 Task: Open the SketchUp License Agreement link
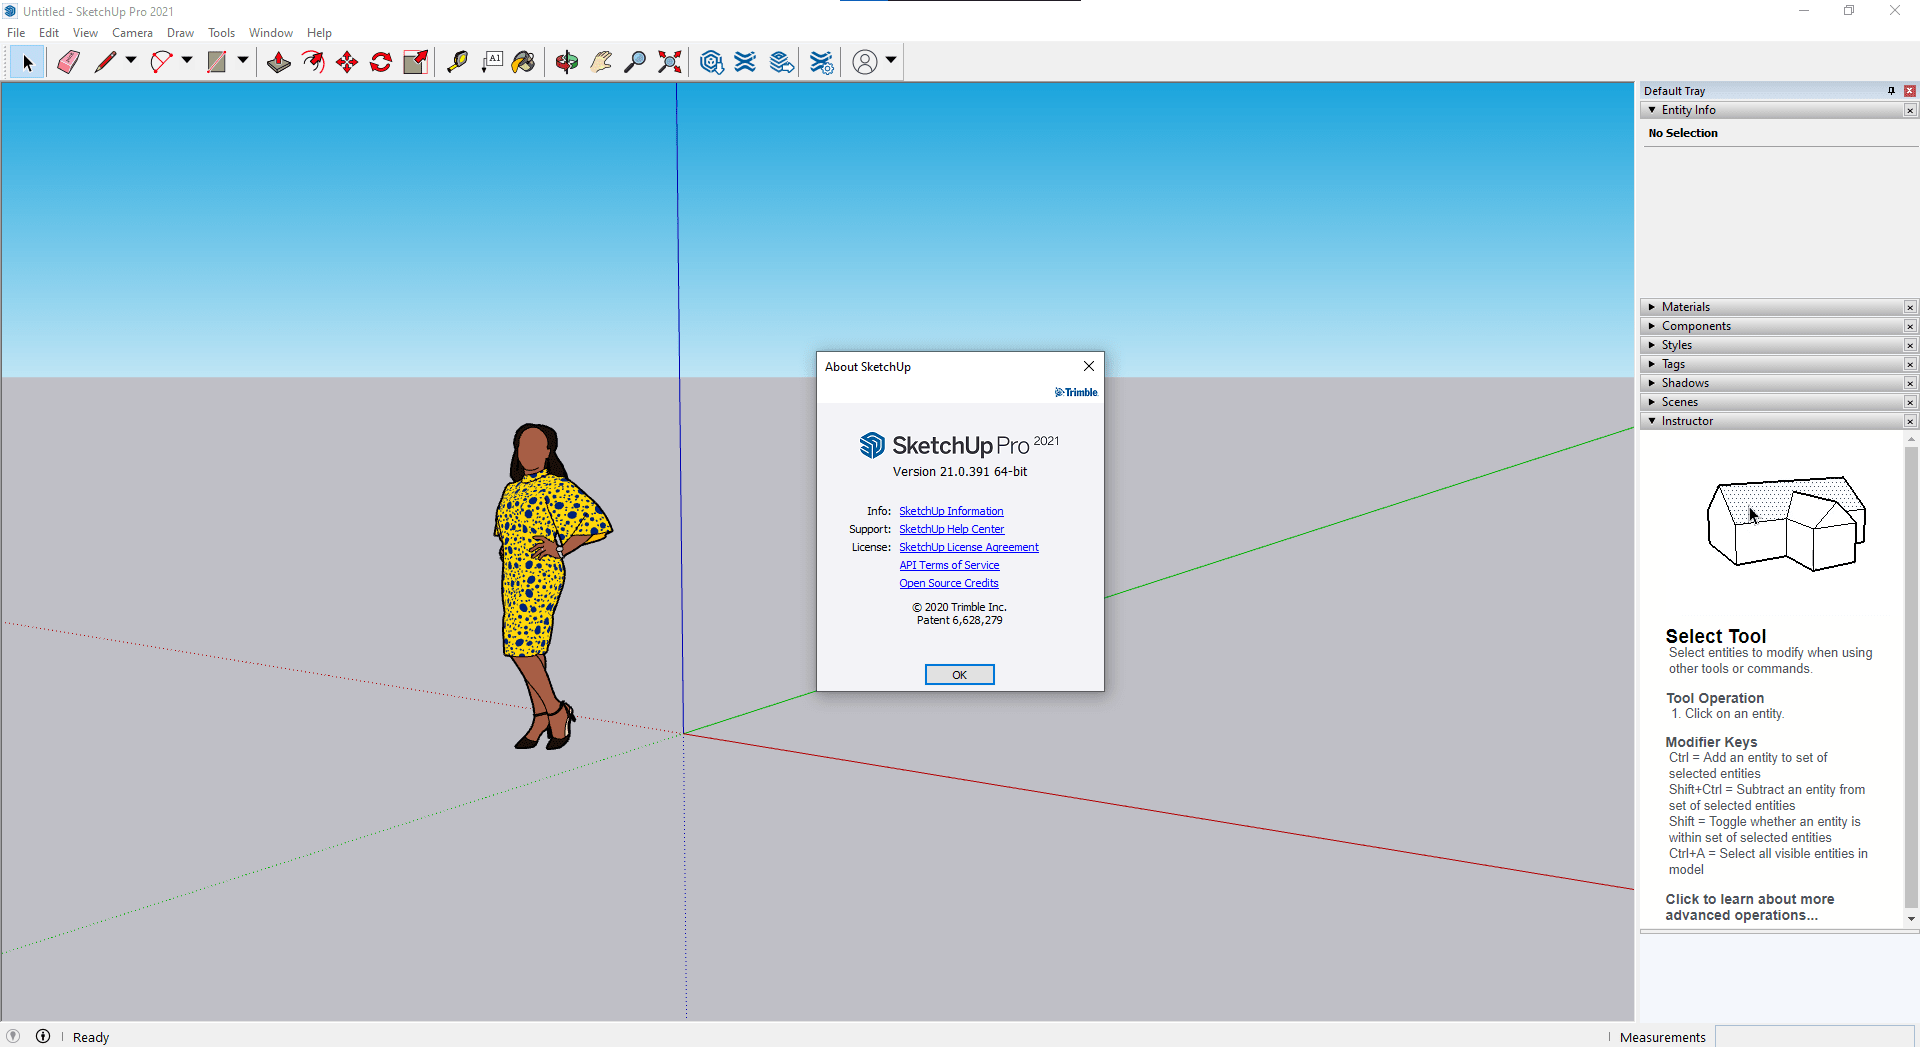pyautogui.click(x=968, y=547)
